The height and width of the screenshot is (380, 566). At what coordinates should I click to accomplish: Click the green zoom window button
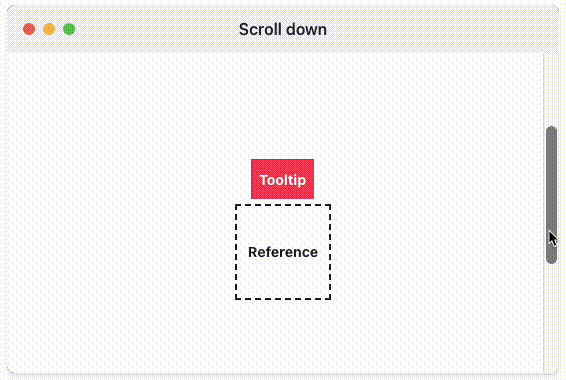click(x=69, y=29)
